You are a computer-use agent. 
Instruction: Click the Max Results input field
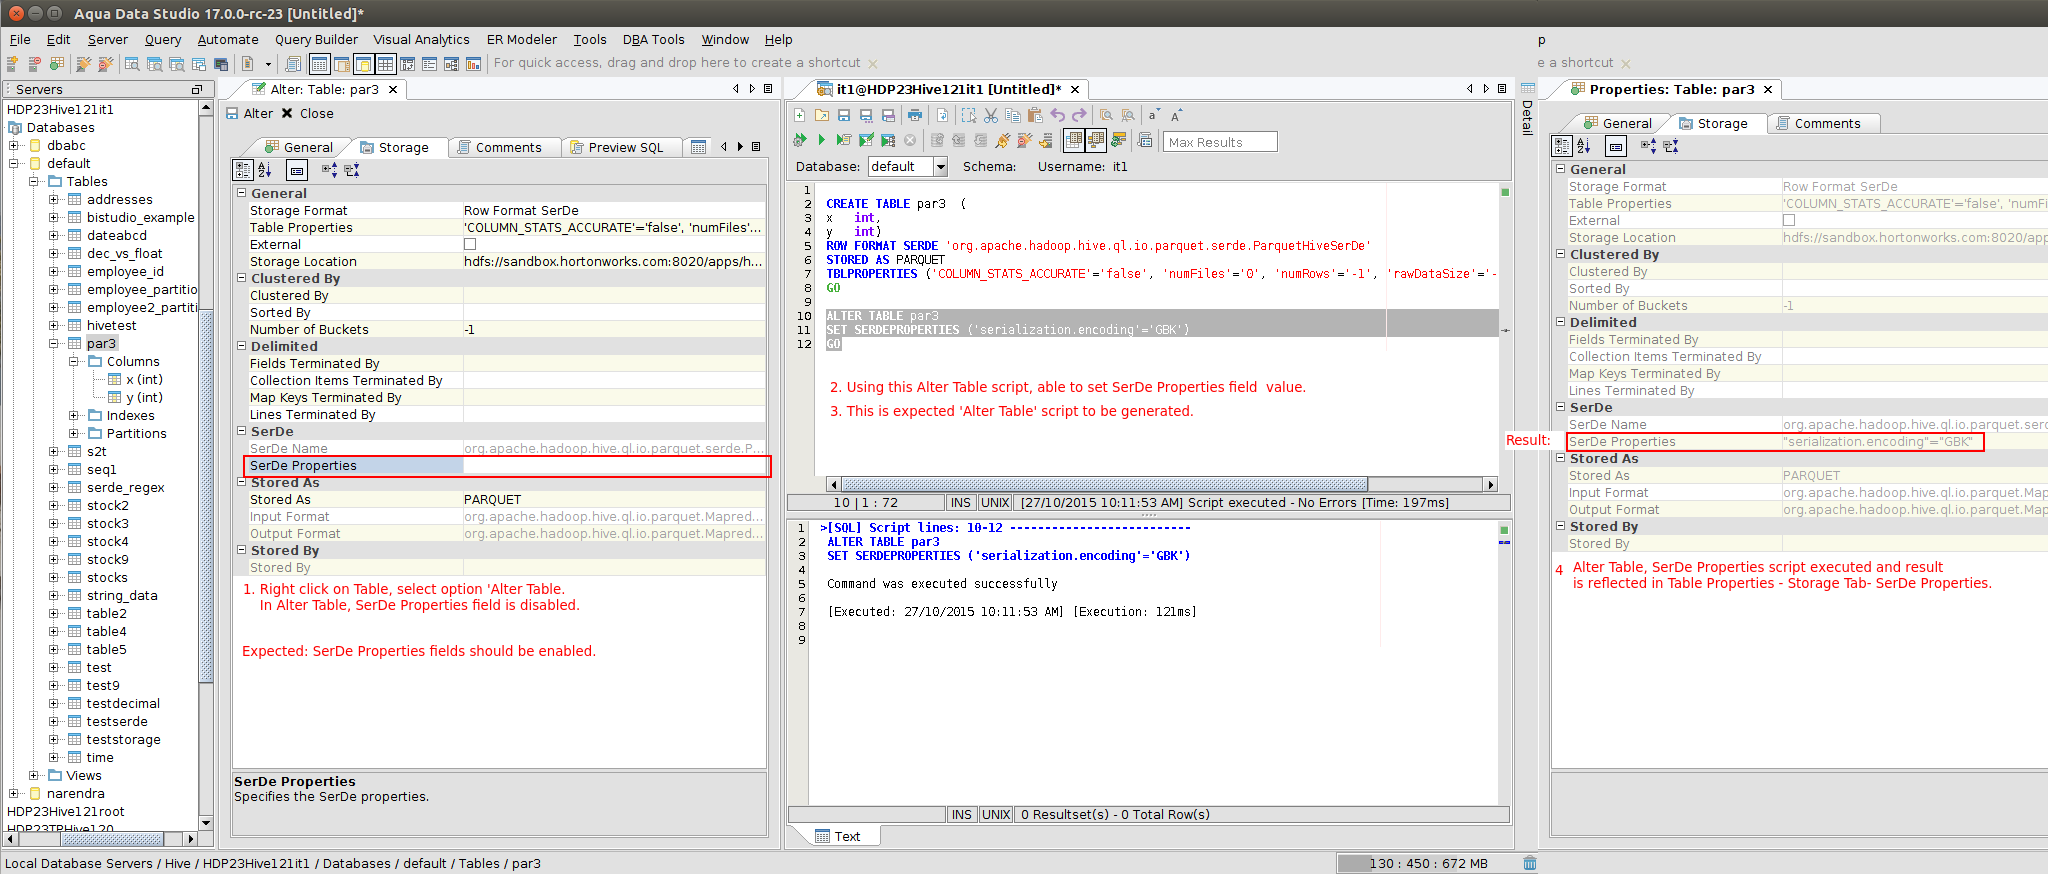(x=1221, y=142)
